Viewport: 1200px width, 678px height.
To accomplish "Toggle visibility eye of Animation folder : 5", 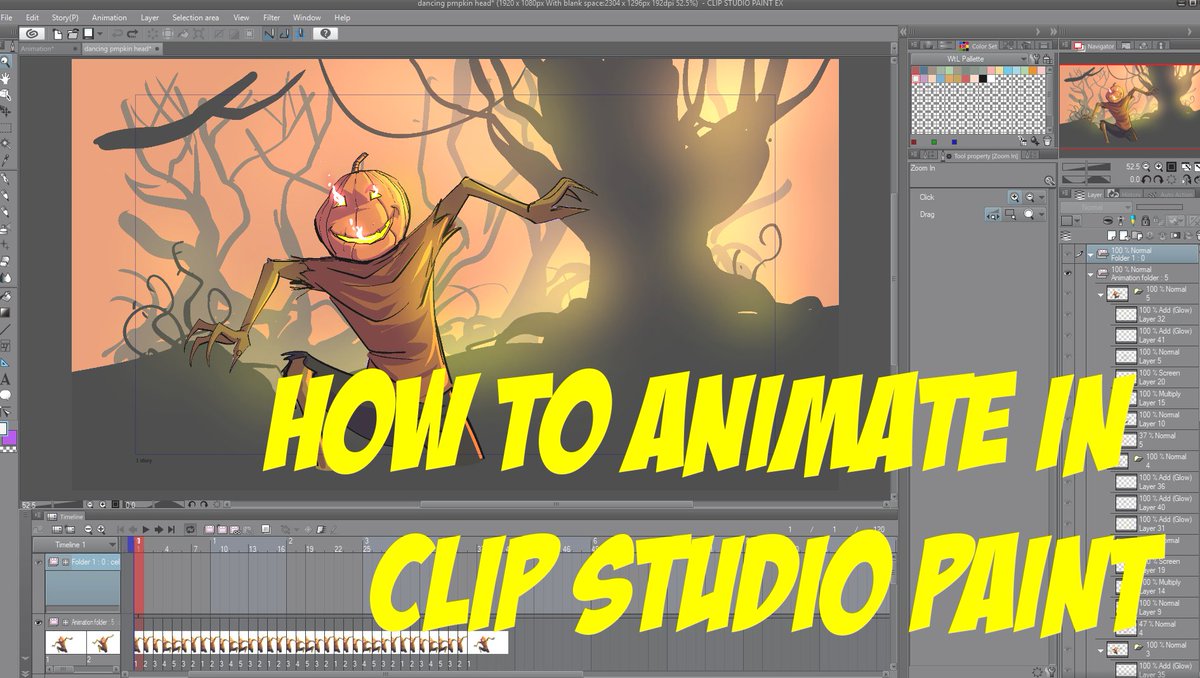I will (1067, 271).
